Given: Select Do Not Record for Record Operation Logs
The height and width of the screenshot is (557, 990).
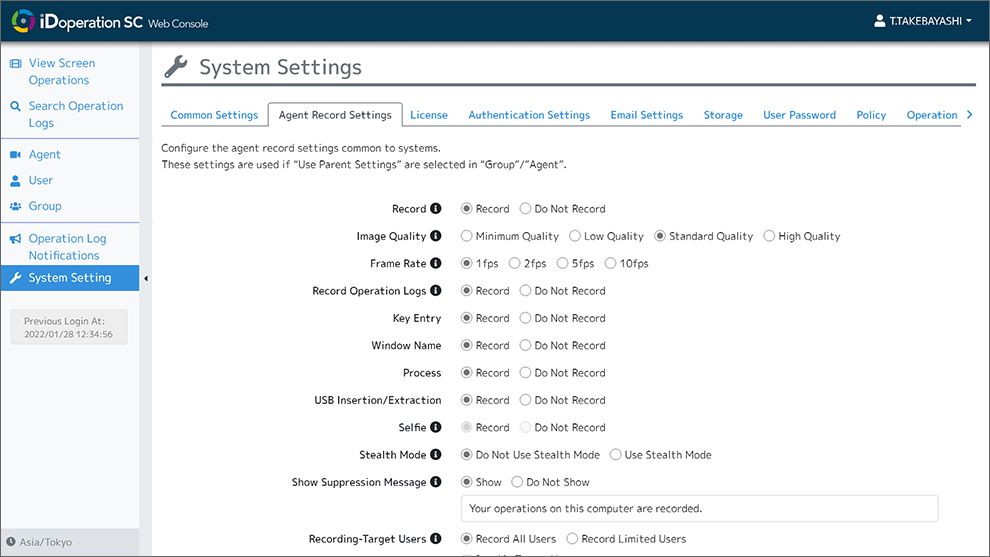Looking at the screenshot, I should point(525,290).
